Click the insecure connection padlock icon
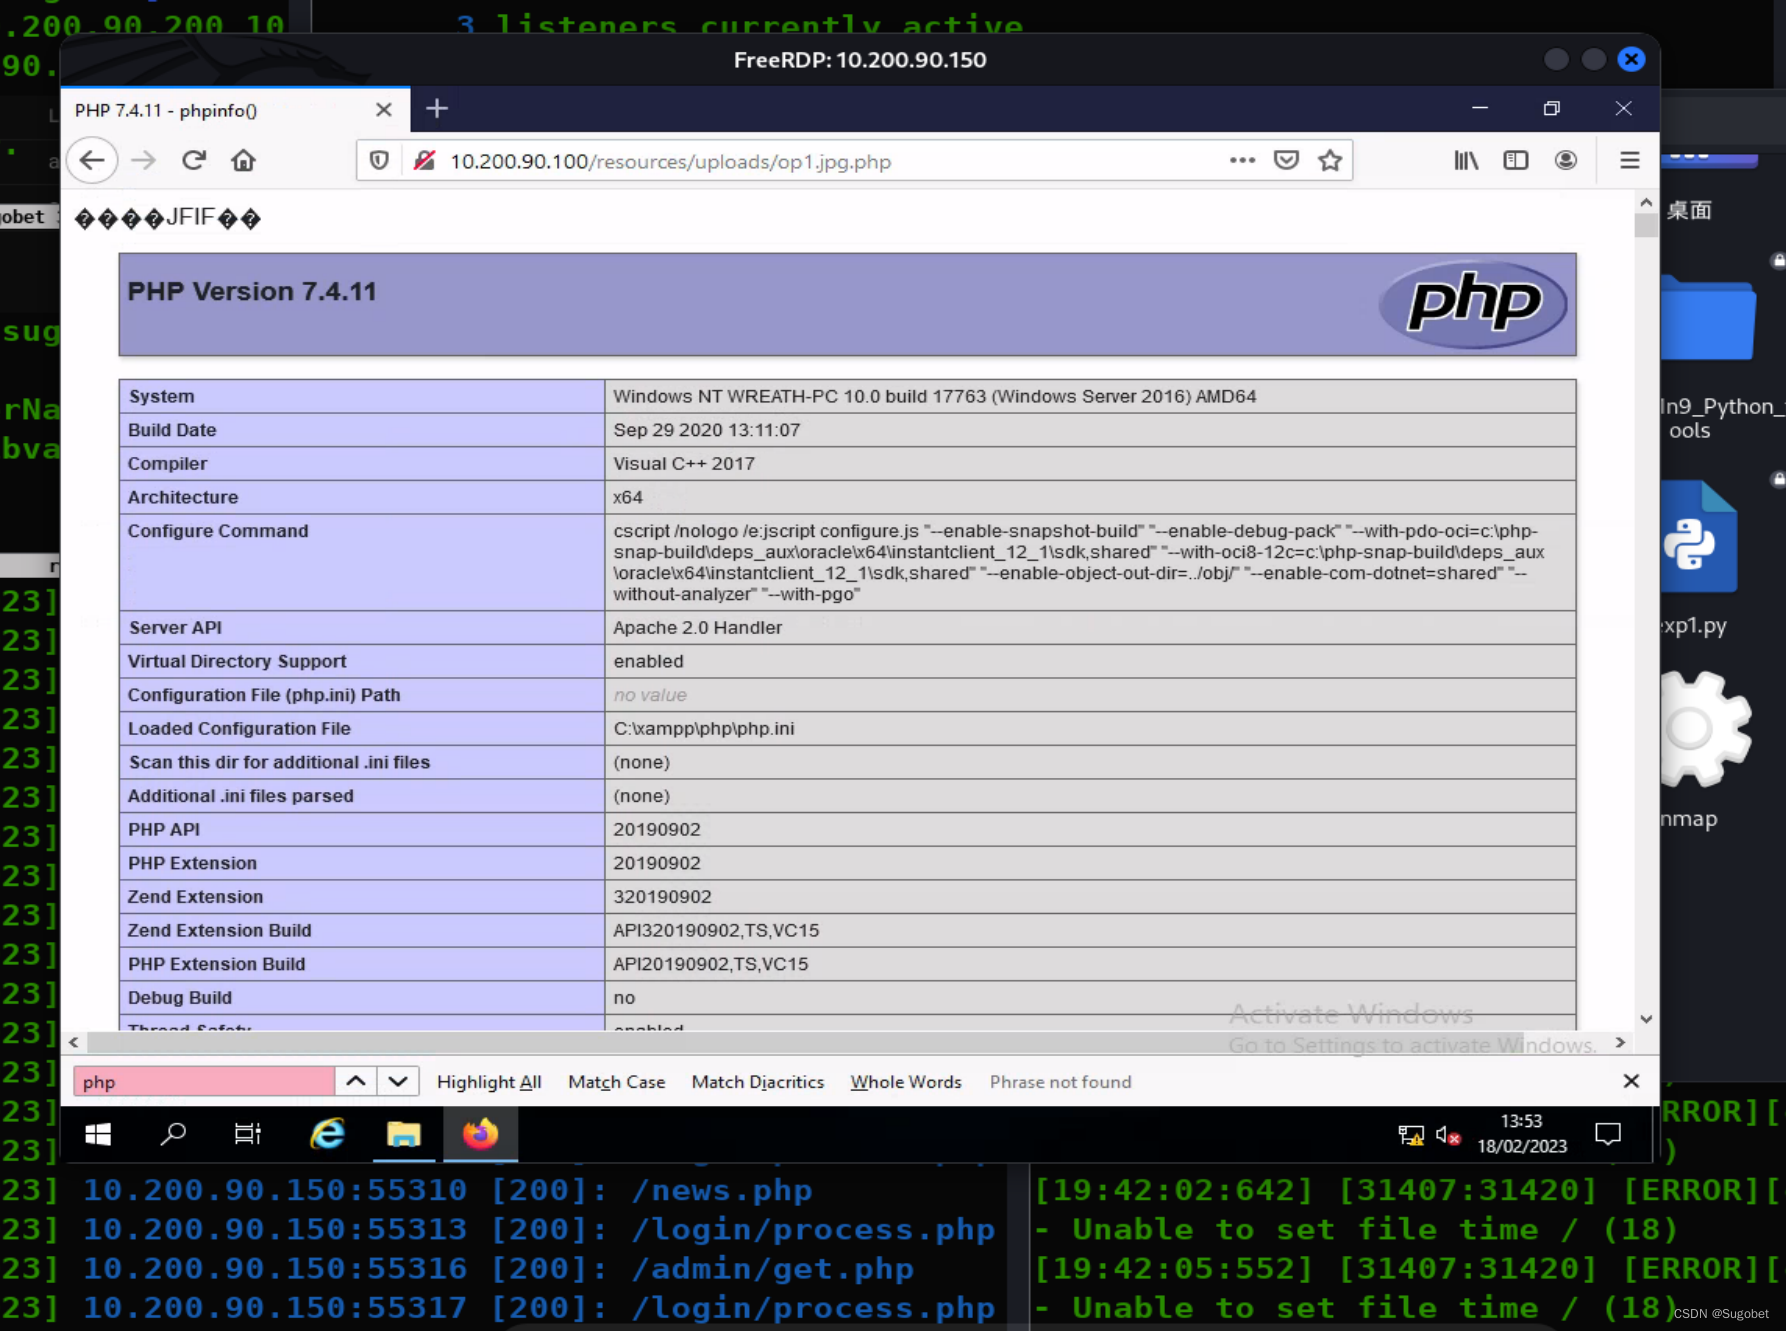The image size is (1786, 1331). 424,161
